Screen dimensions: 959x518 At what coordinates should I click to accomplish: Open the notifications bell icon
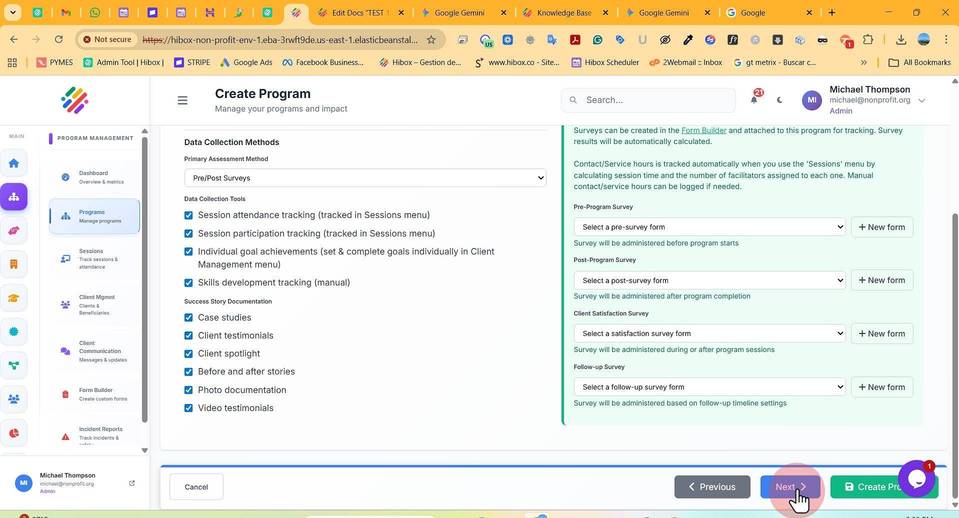pos(754,100)
